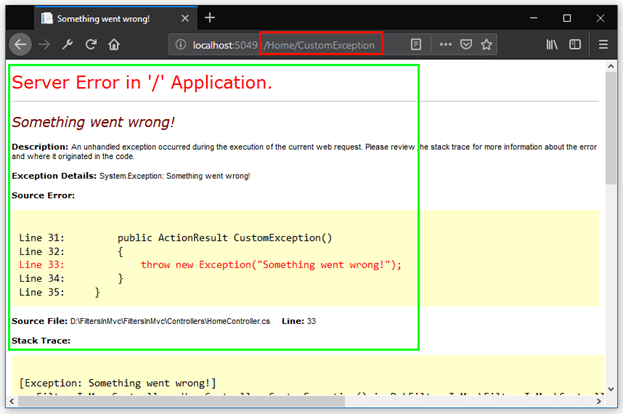The image size is (623, 414).
Task: Toggle Reader View icon in address bar
Action: tap(416, 44)
